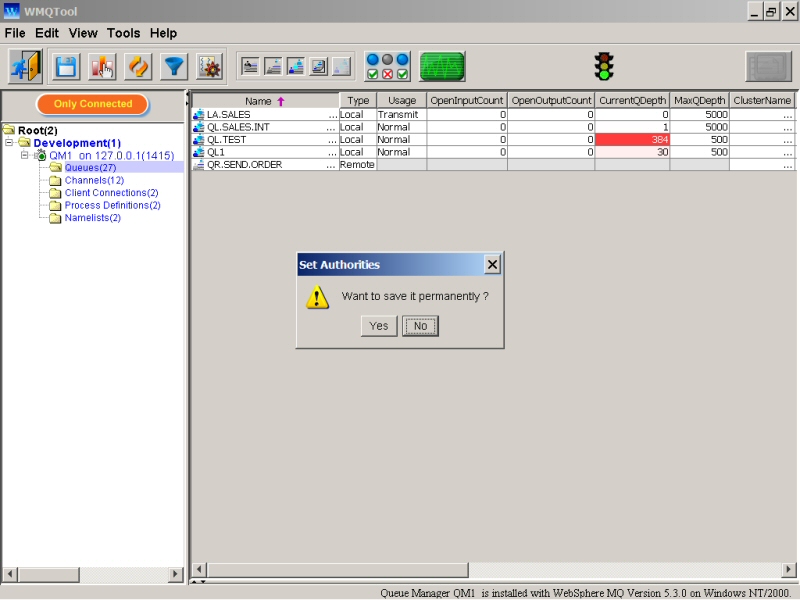The width and height of the screenshot is (800, 600).
Task: Click the blue Filter funnel icon
Action: 173,67
